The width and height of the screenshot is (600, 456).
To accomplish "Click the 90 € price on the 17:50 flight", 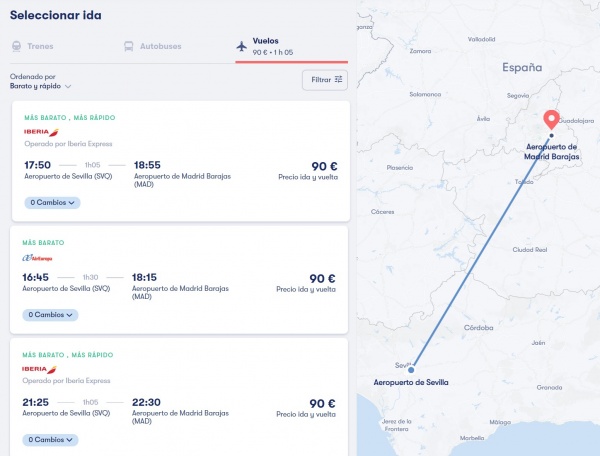I will click(322, 166).
